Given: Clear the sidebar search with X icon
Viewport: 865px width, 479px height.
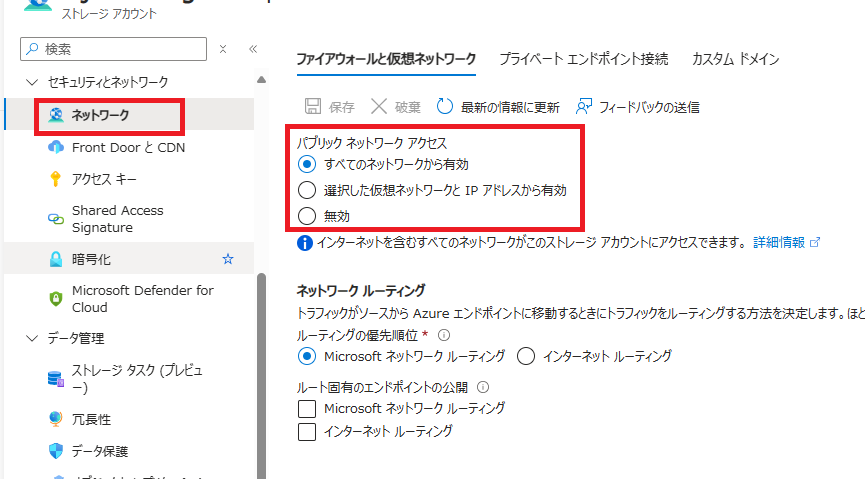Looking at the screenshot, I should pyautogui.click(x=223, y=49).
